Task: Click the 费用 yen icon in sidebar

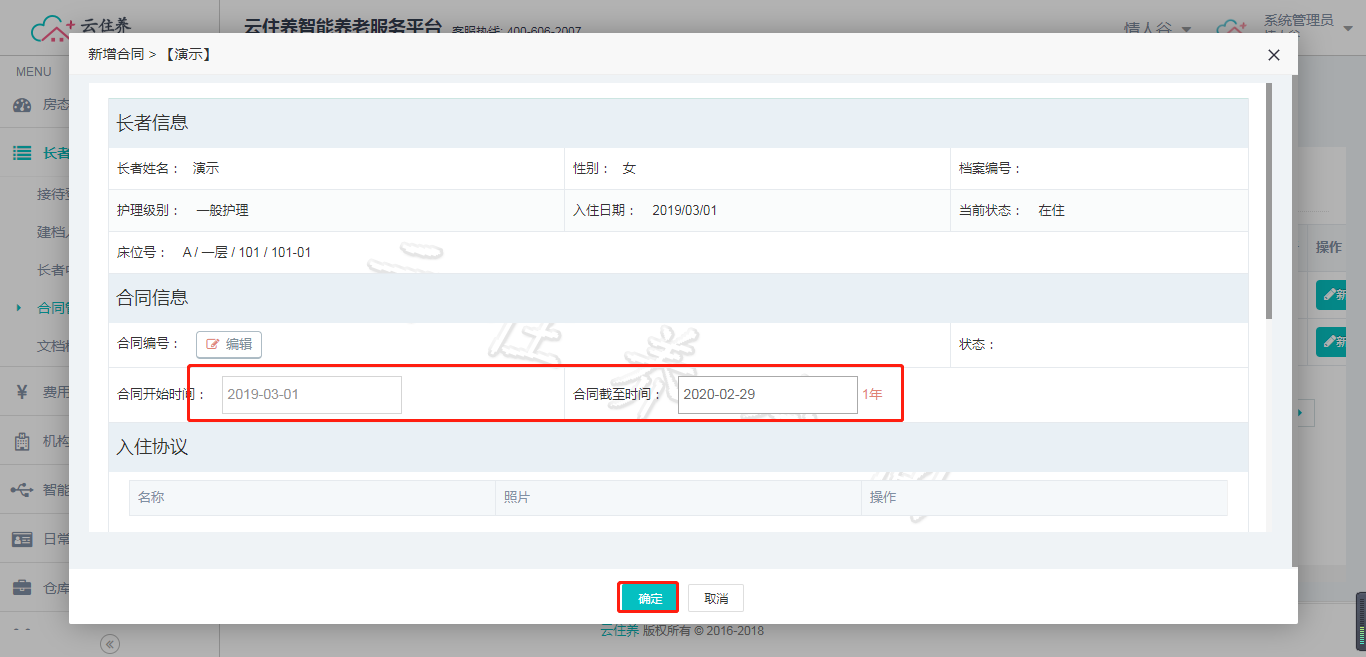Action: pos(22,392)
